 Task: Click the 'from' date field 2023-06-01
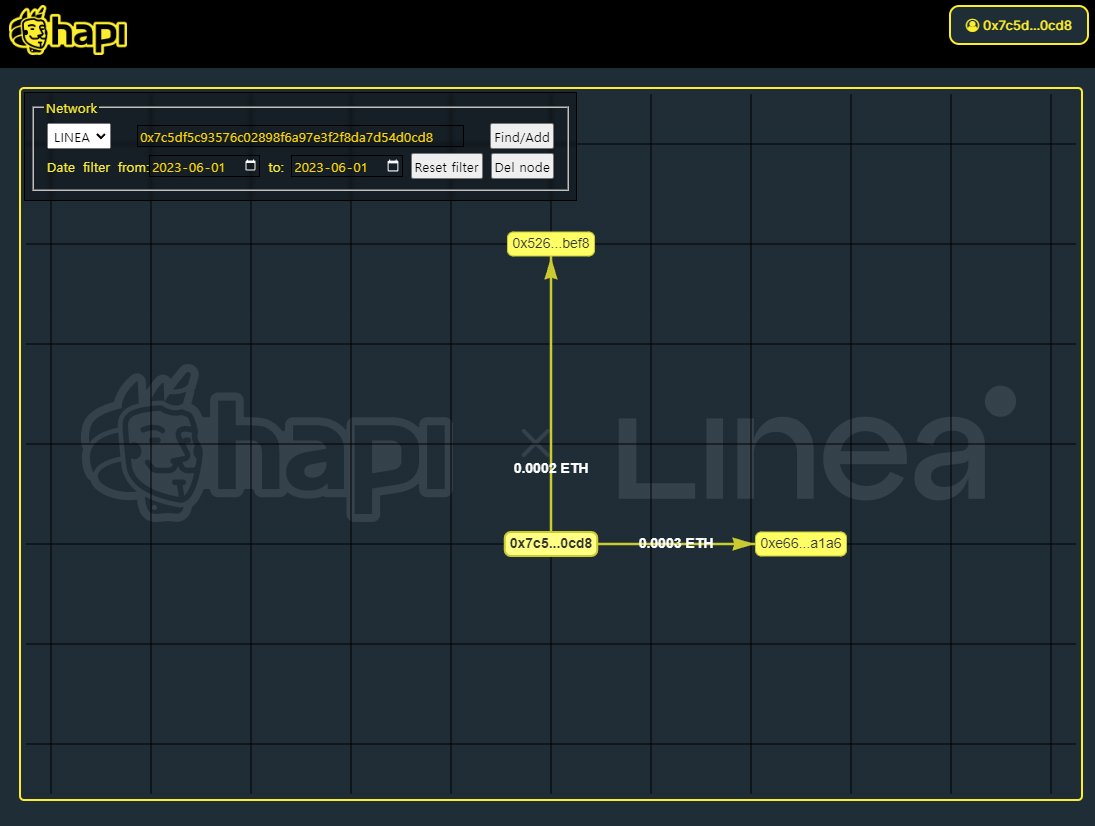coord(205,167)
